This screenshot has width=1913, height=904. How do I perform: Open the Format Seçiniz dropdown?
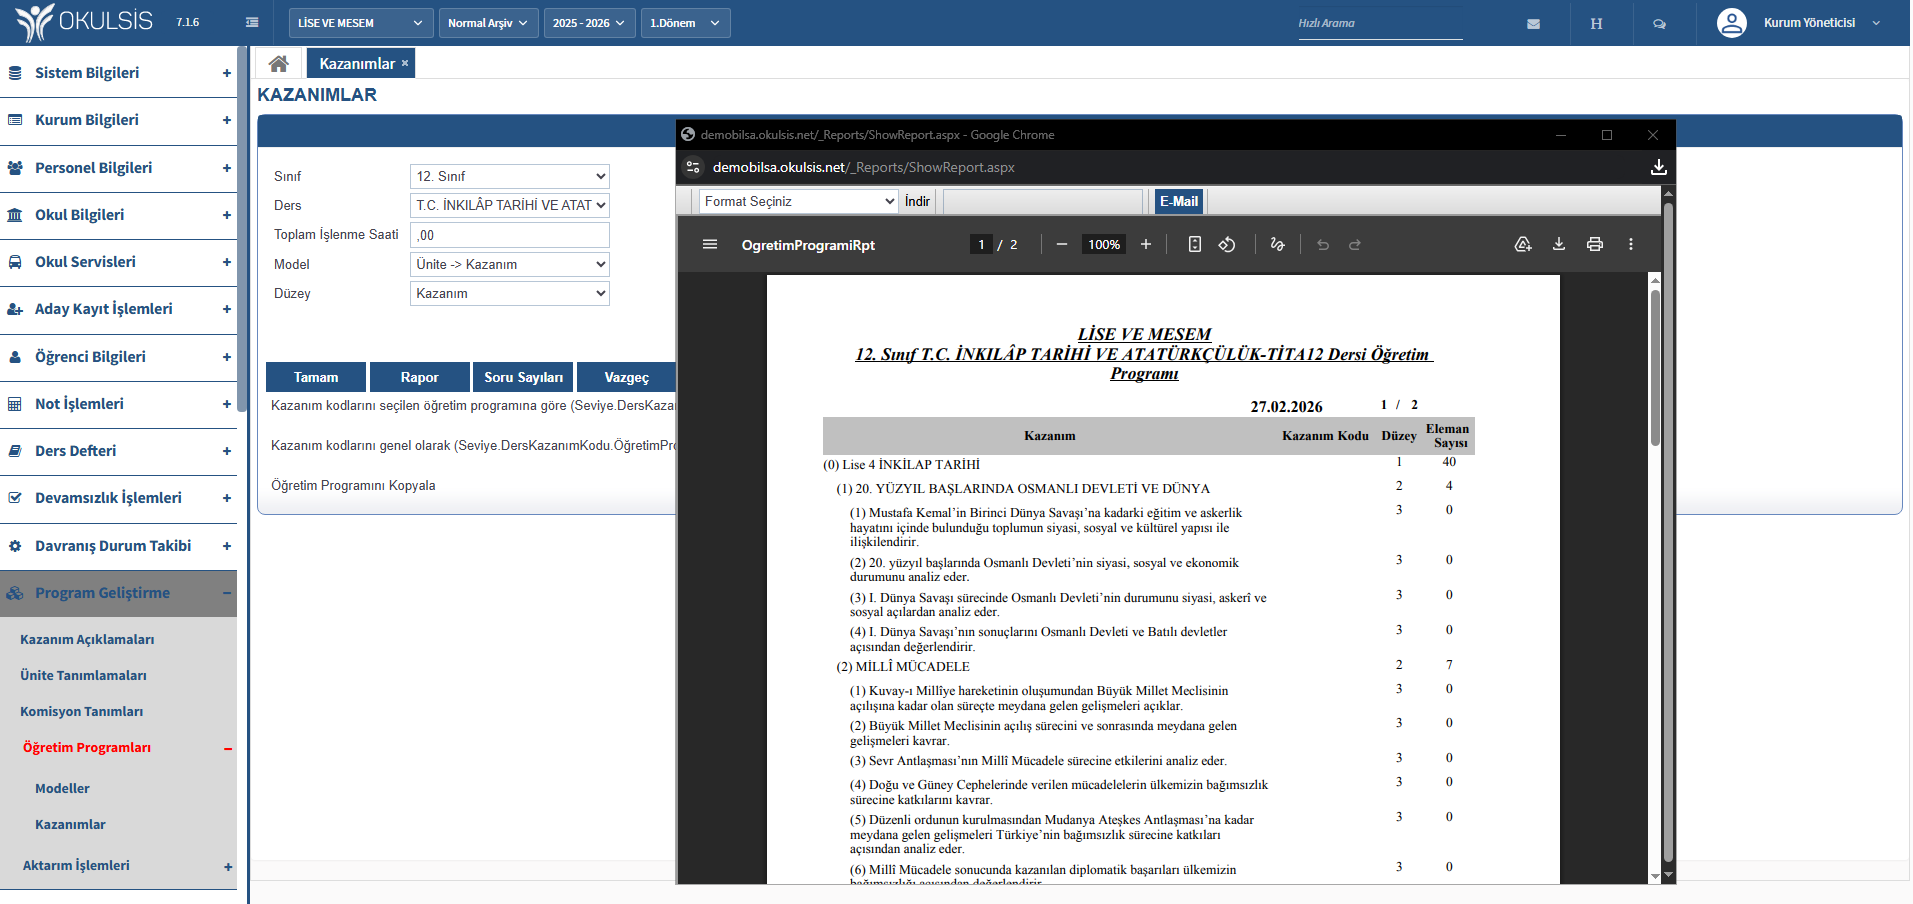point(798,202)
